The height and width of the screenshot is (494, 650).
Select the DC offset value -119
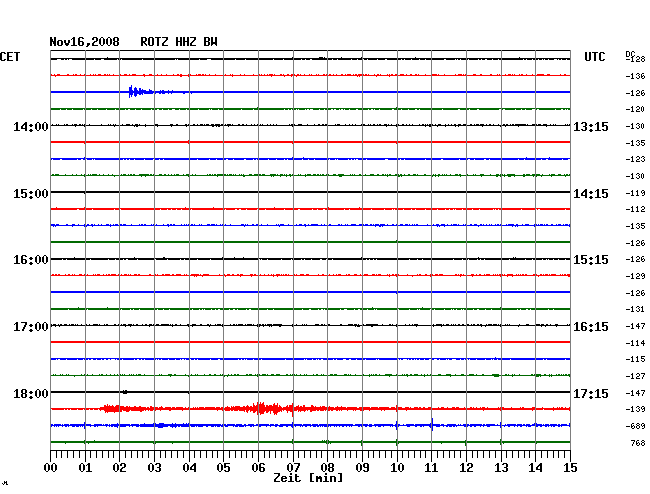coord(635,193)
